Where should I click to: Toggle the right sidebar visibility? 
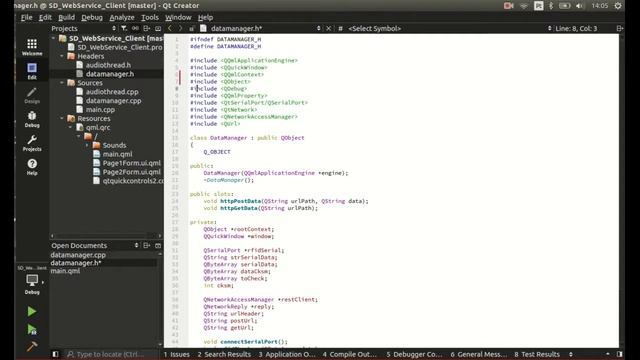620,354
